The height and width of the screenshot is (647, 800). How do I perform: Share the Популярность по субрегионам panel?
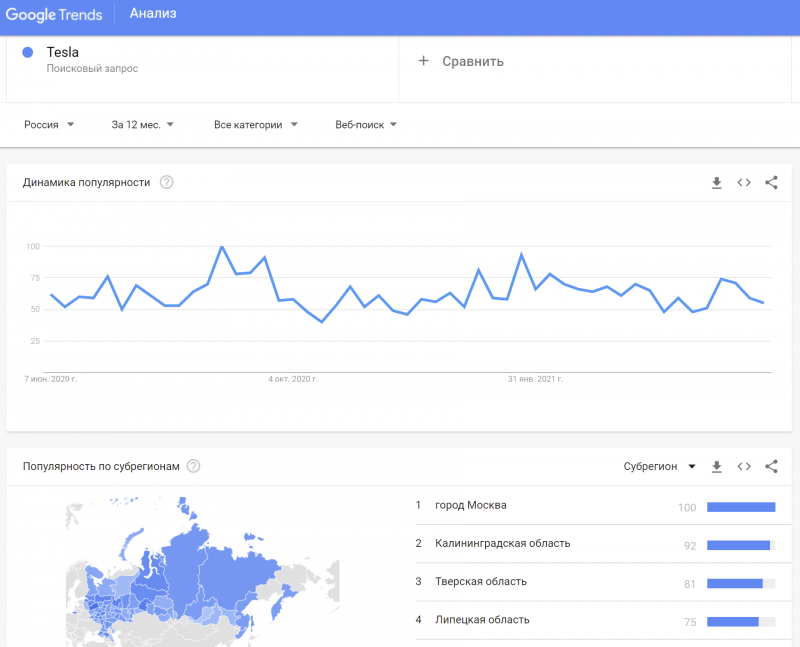pyautogui.click(x=771, y=466)
